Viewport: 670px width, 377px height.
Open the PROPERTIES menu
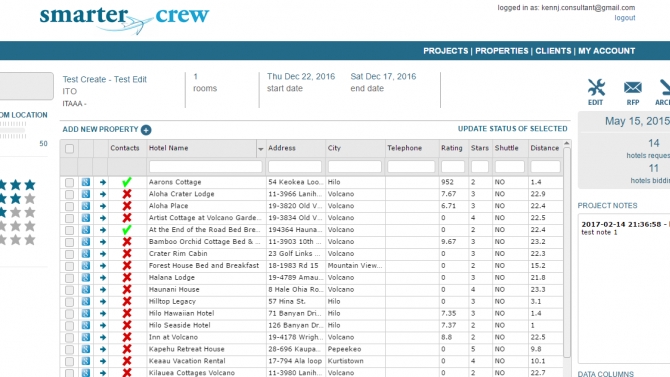click(x=502, y=51)
